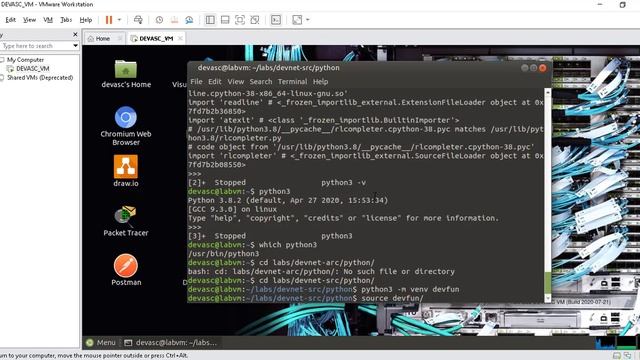
Task: Close the terminal window
Action: 542,68
